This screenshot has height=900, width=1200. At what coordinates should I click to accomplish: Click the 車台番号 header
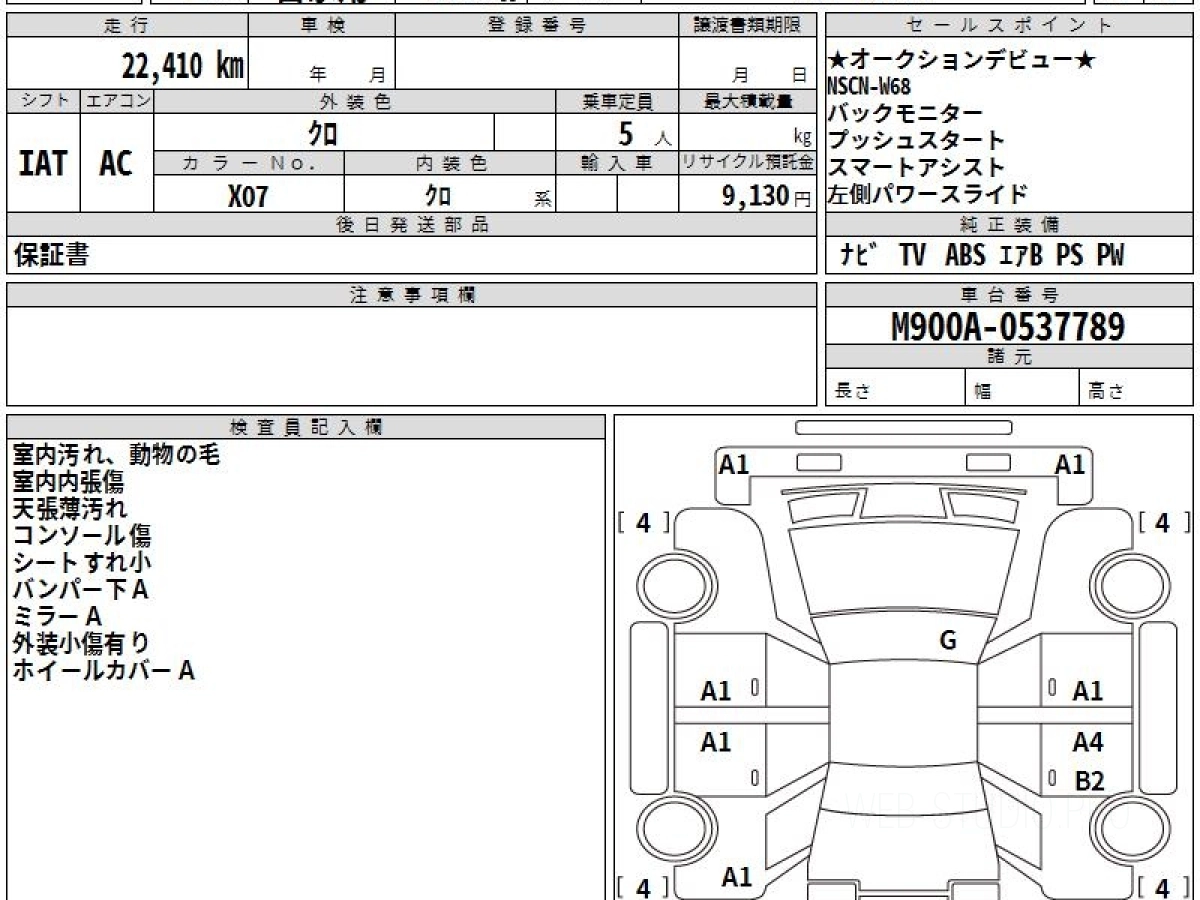tap(1009, 295)
